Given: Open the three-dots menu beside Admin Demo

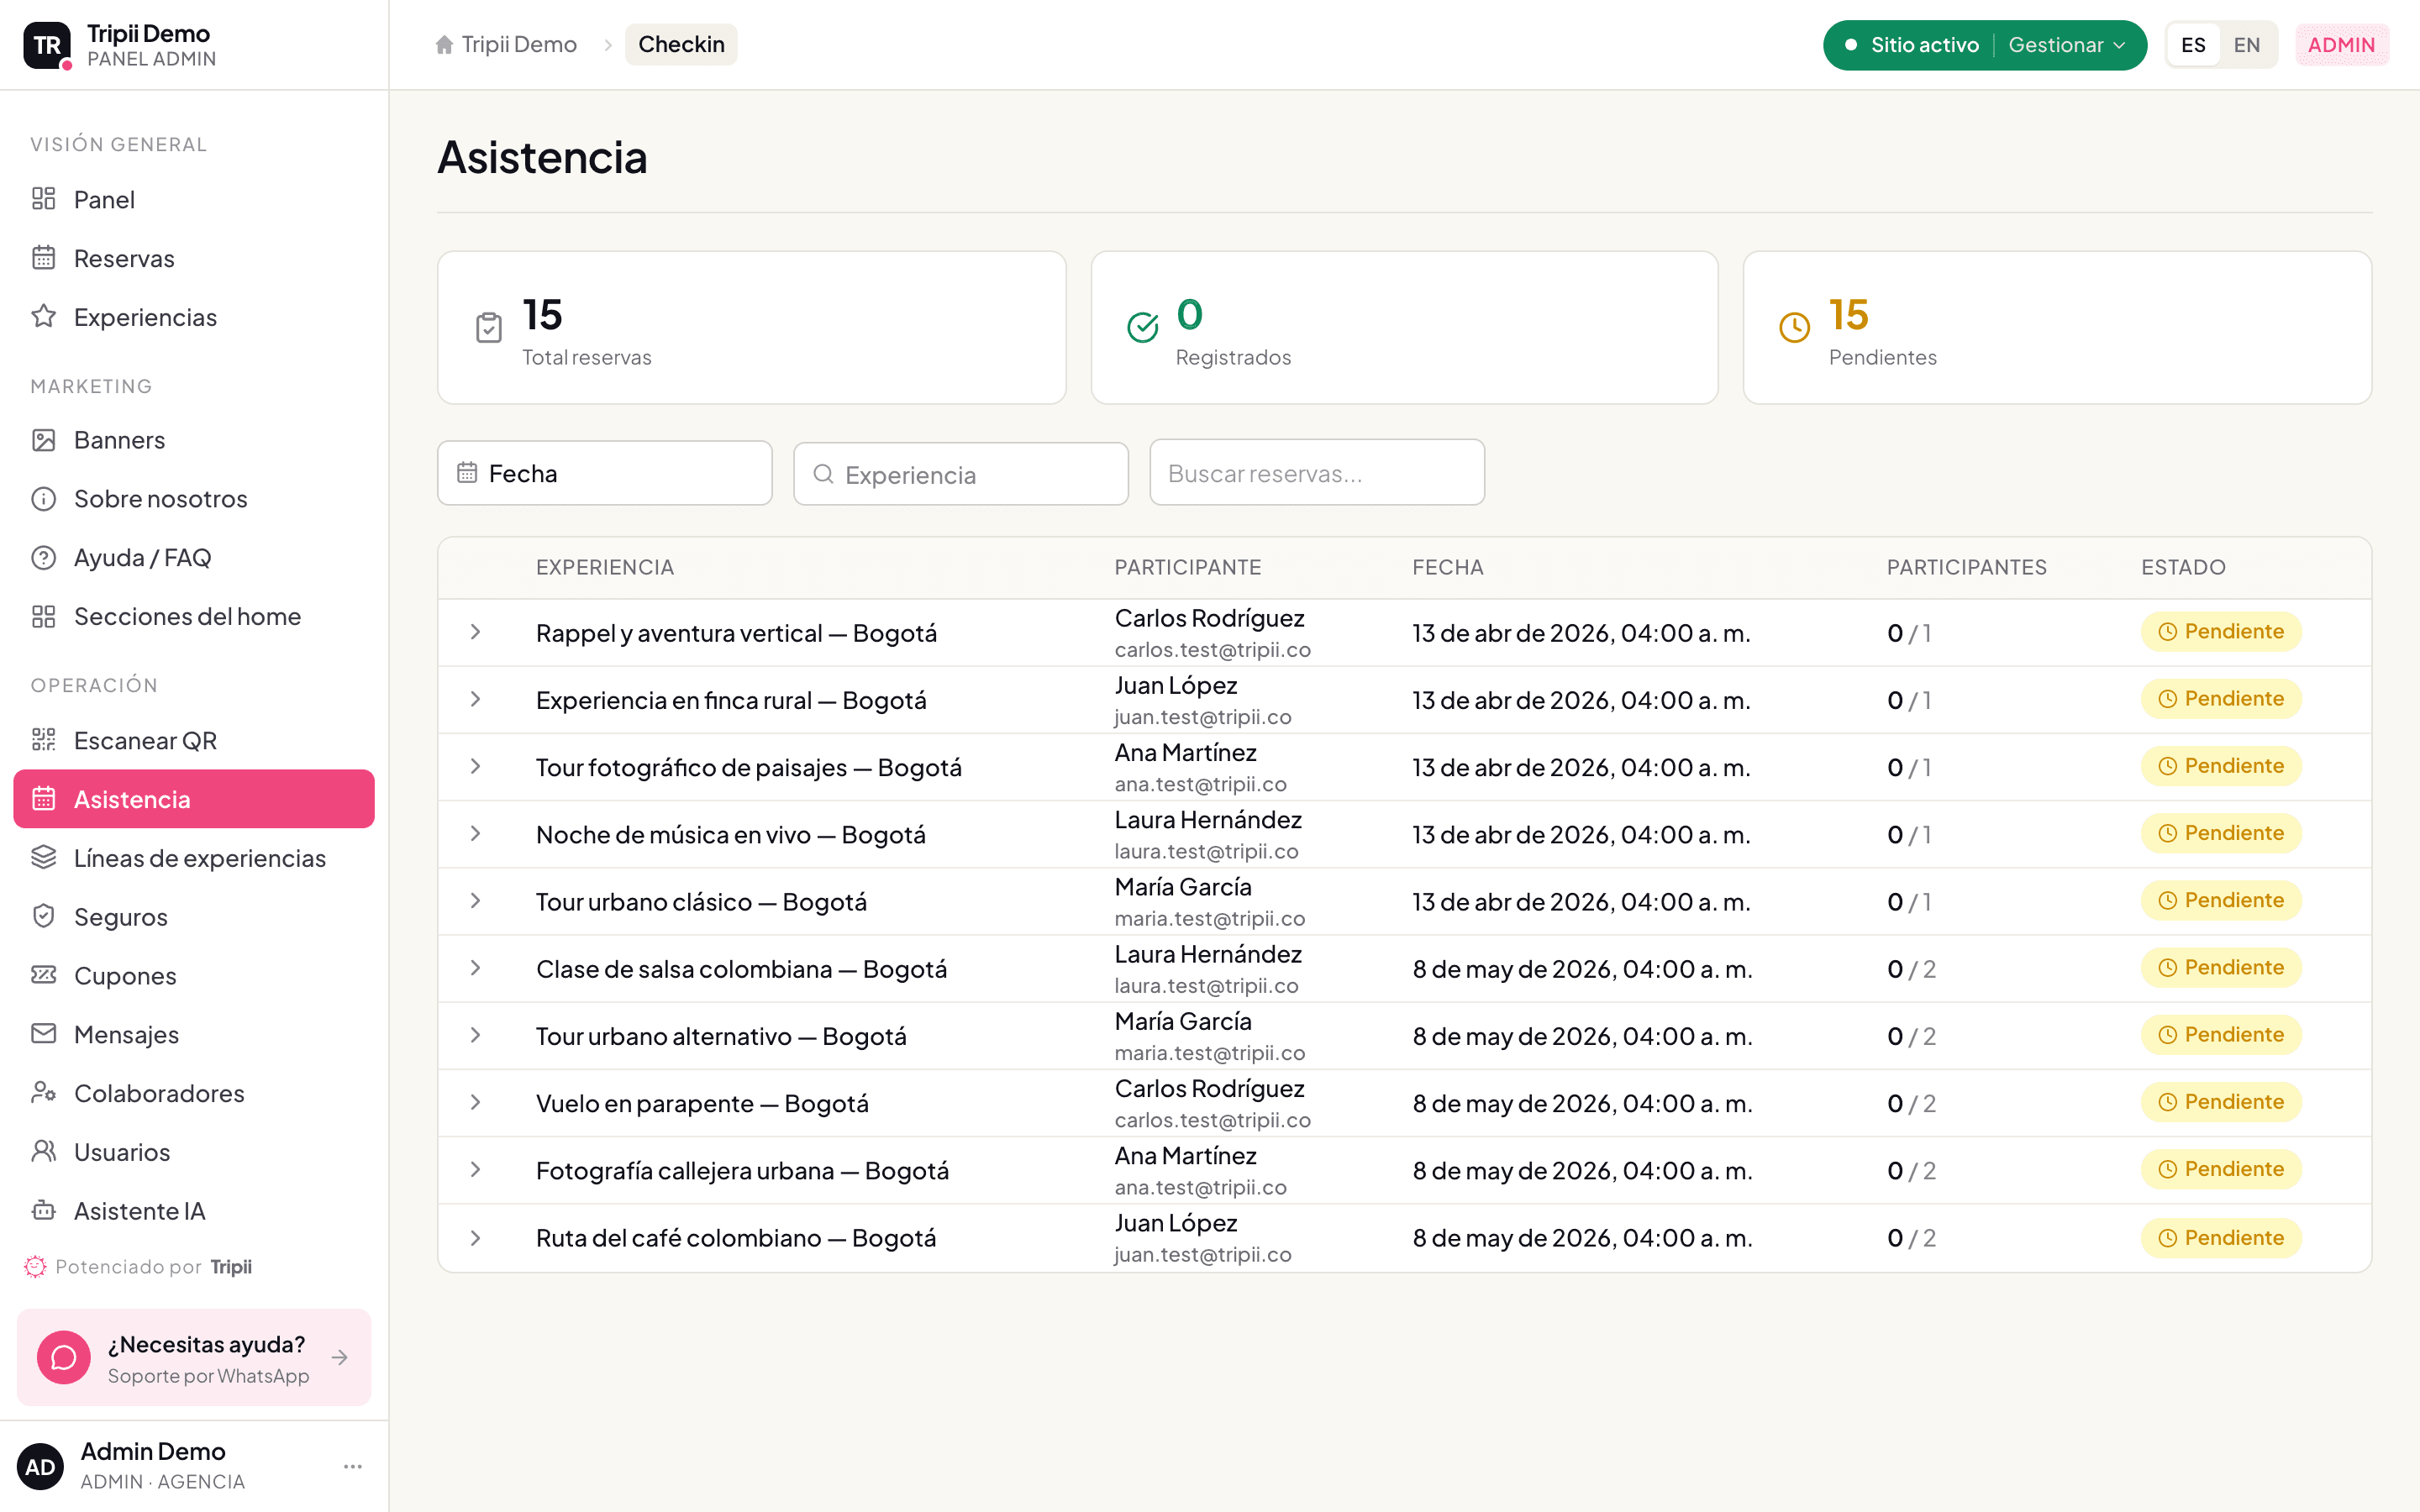Looking at the screenshot, I should [x=353, y=1467].
